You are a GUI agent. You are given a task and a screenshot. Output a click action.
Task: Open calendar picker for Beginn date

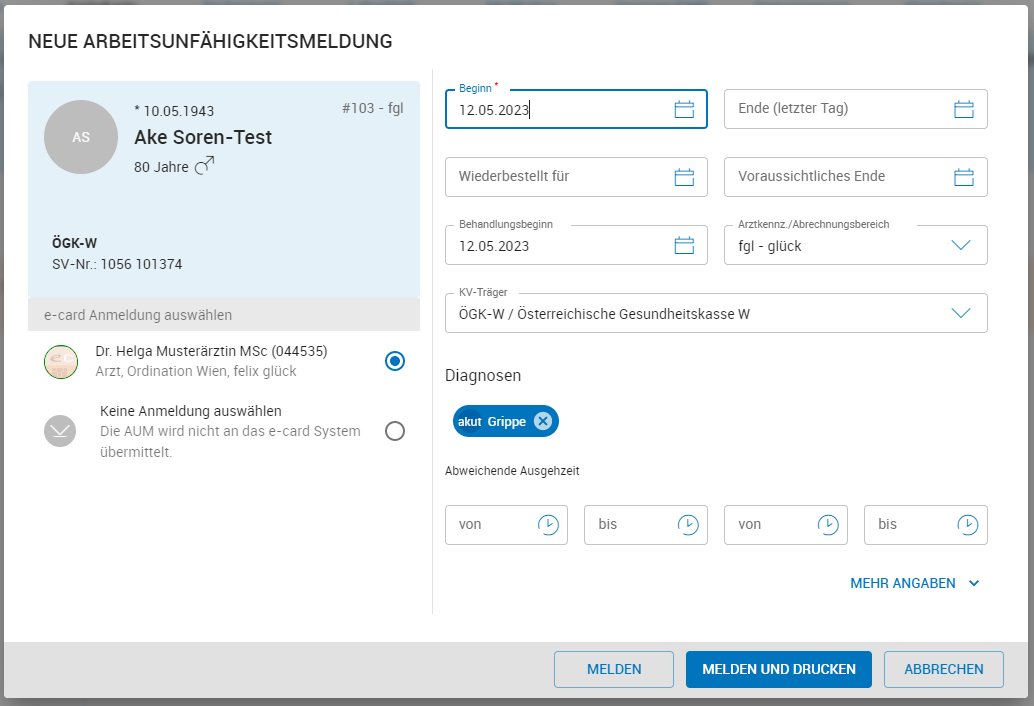(684, 110)
